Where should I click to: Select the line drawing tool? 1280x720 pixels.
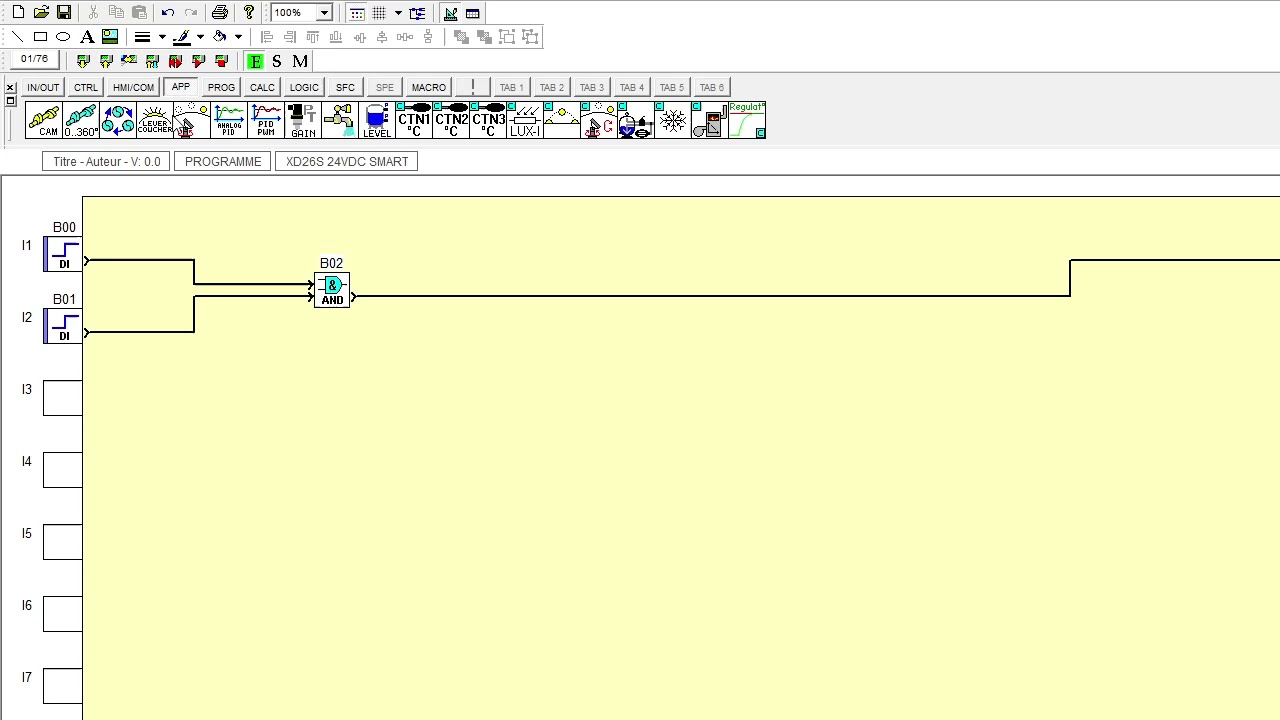[18, 37]
